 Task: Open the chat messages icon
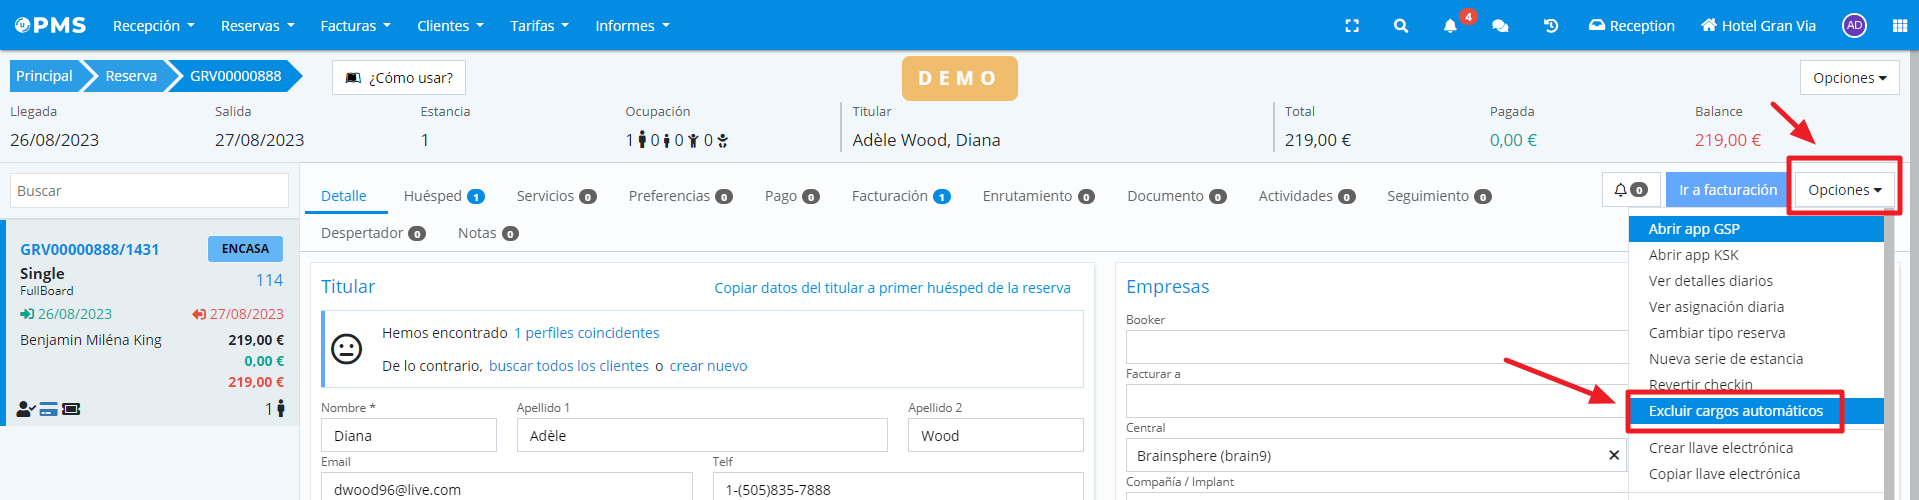pos(1500,26)
